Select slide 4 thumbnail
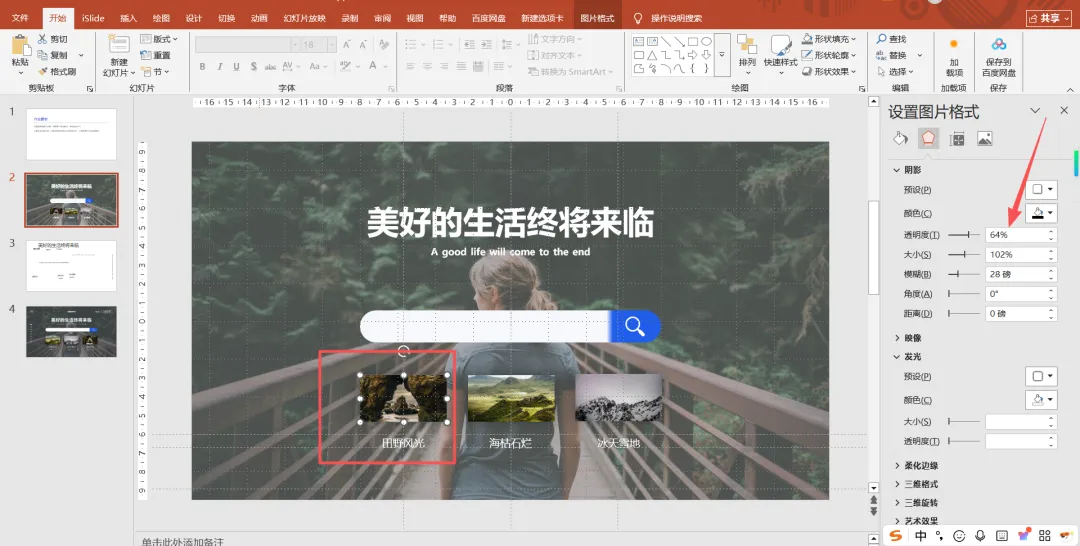Viewport: 1080px width, 546px height. pyautogui.click(x=71, y=332)
